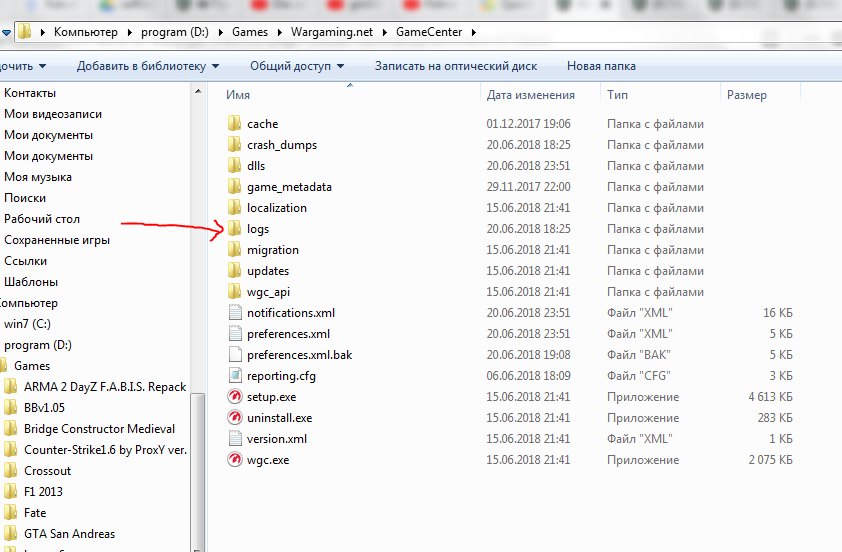The width and height of the screenshot is (842, 552).
Task: Select the notifications.xml file icon
Action: click(x=234, y=313)
